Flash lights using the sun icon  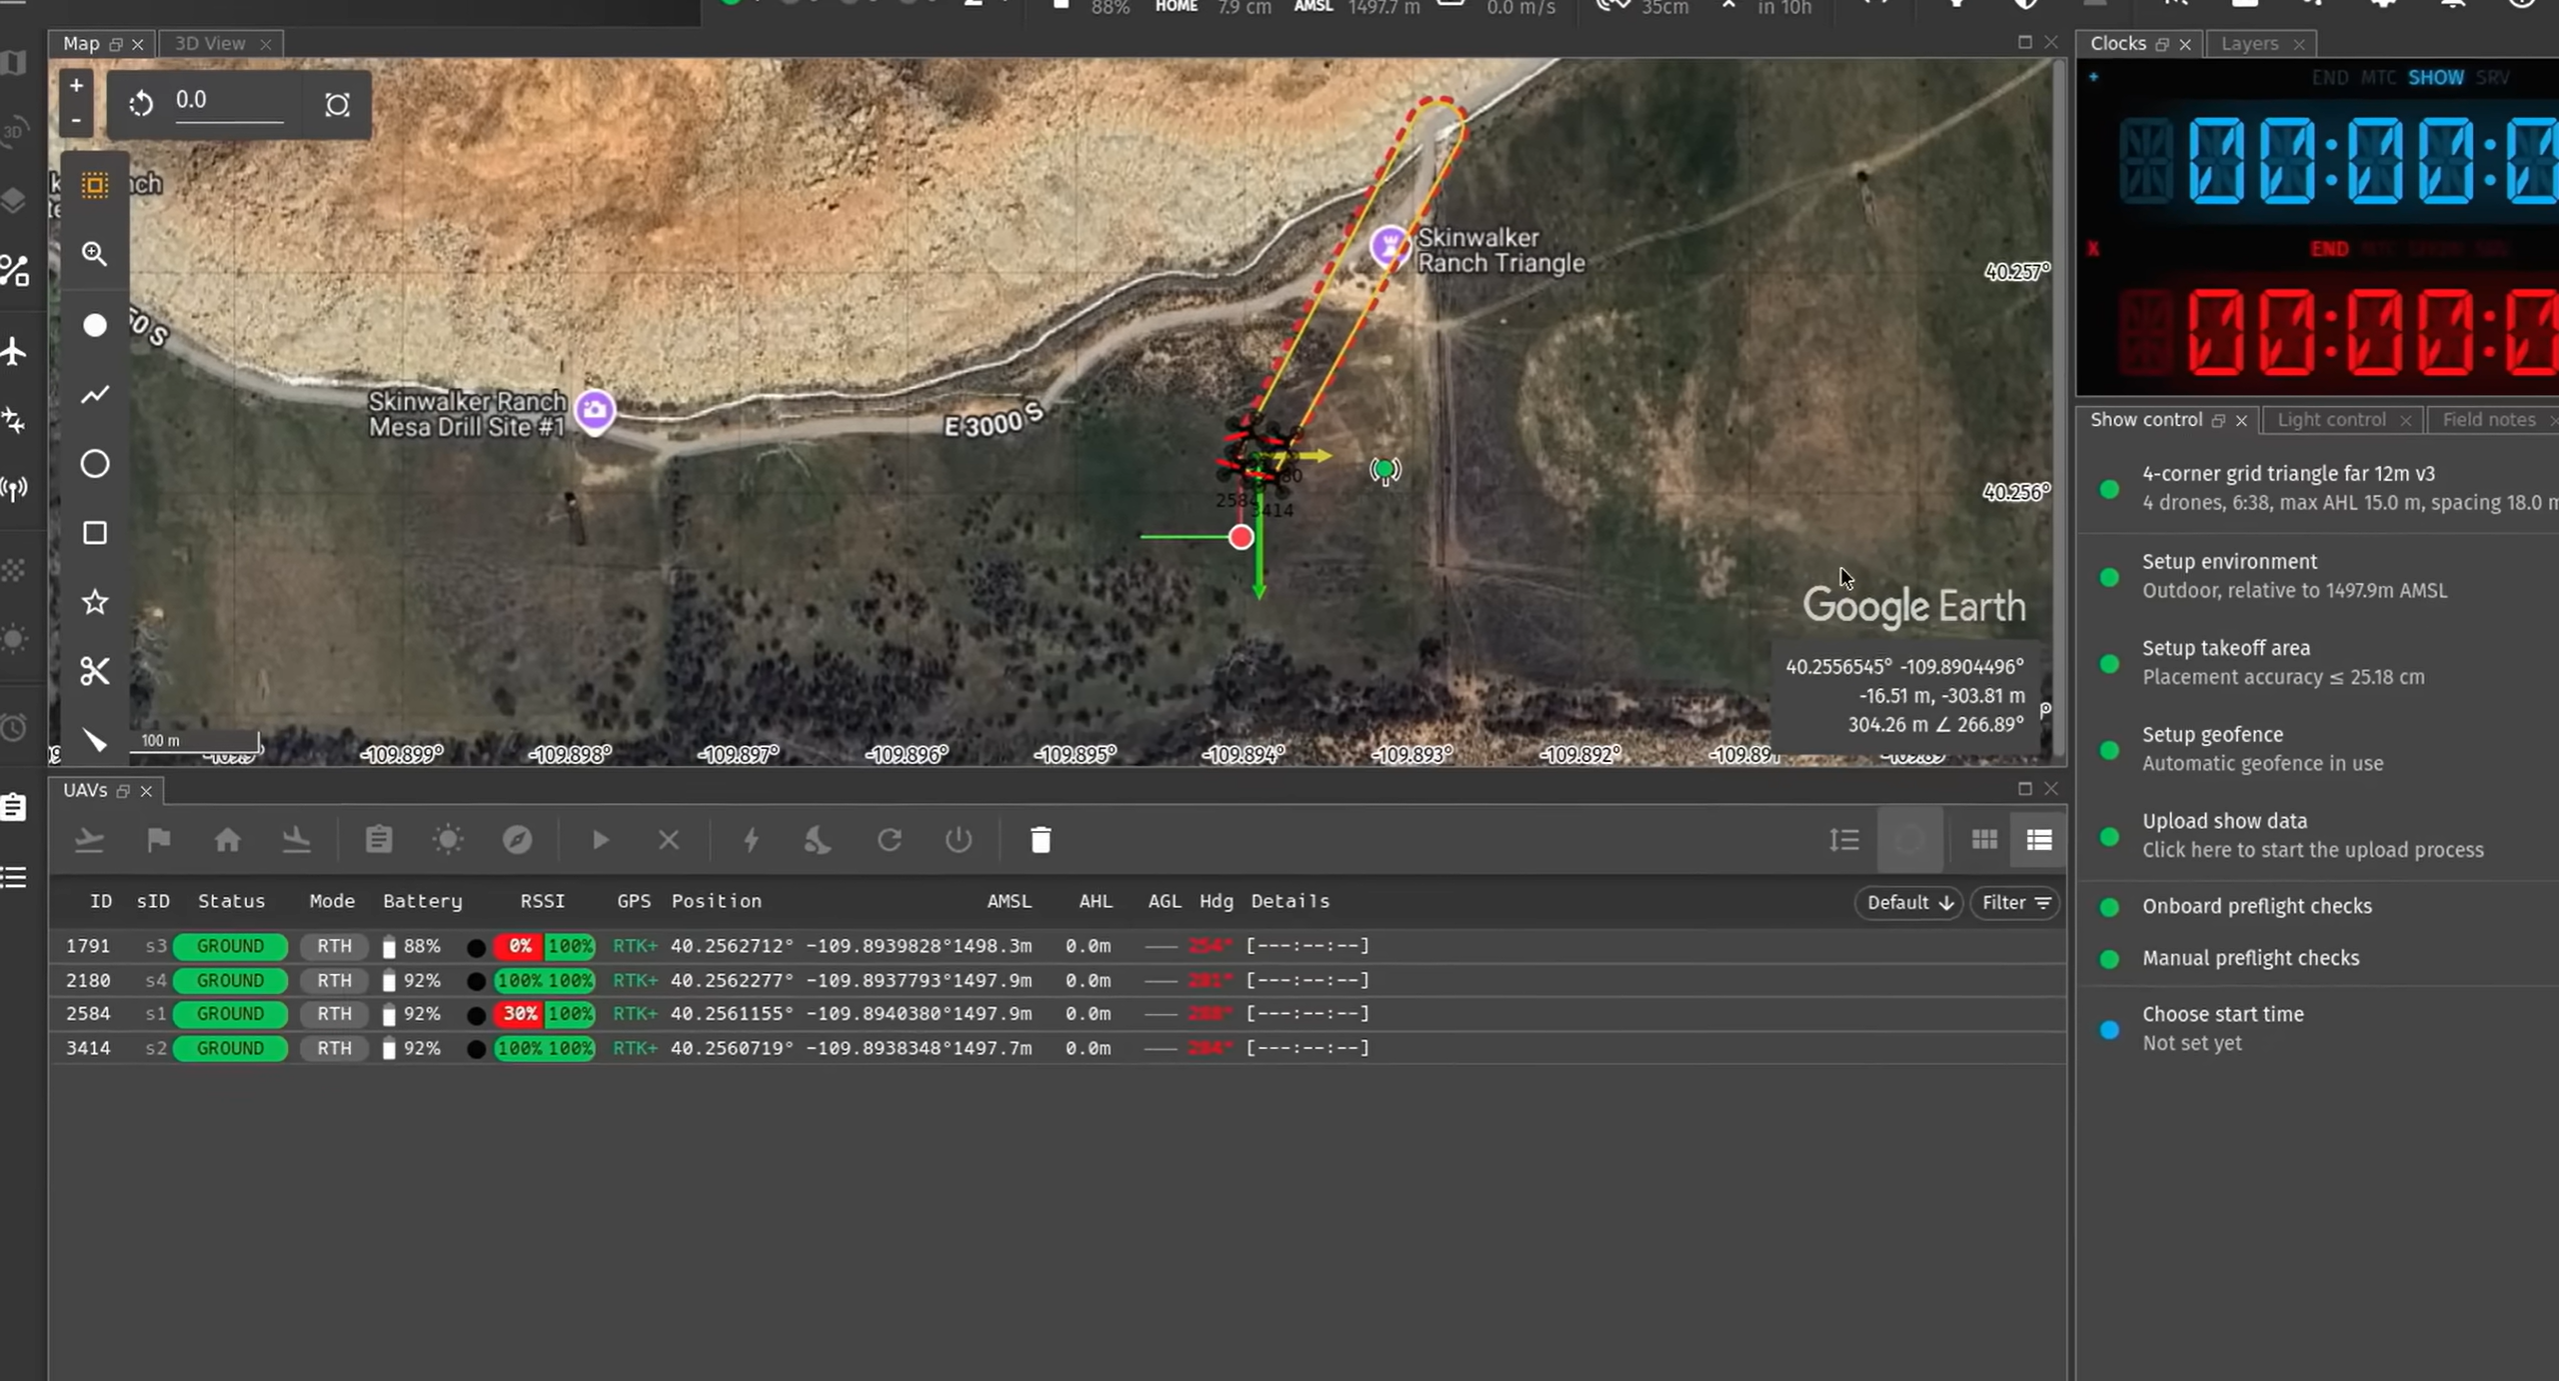448,840
